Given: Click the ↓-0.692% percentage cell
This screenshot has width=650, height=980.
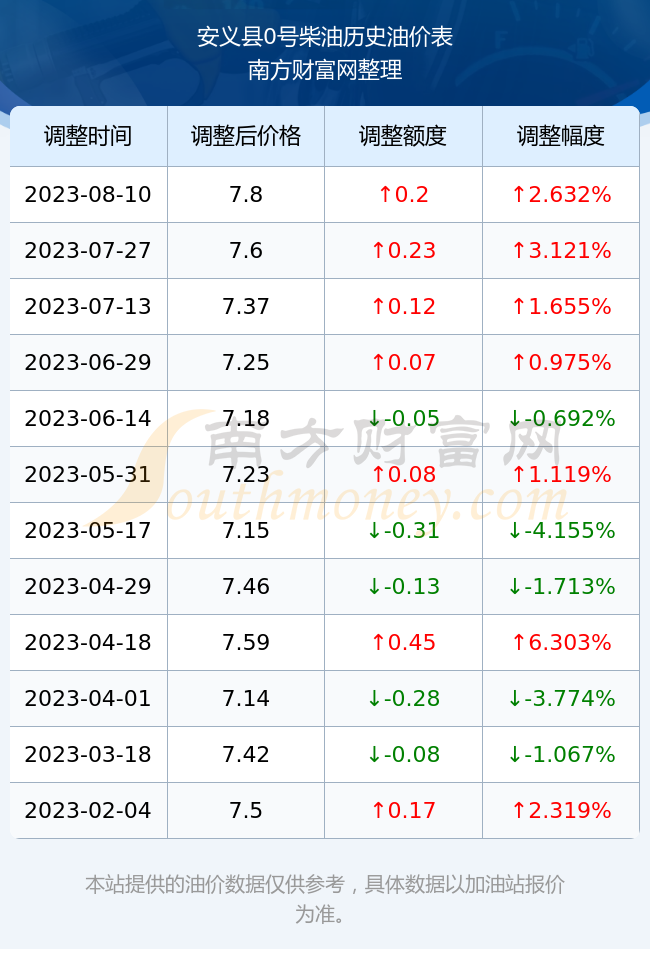Looking at the screenshot, I should (x=561, y=418).
